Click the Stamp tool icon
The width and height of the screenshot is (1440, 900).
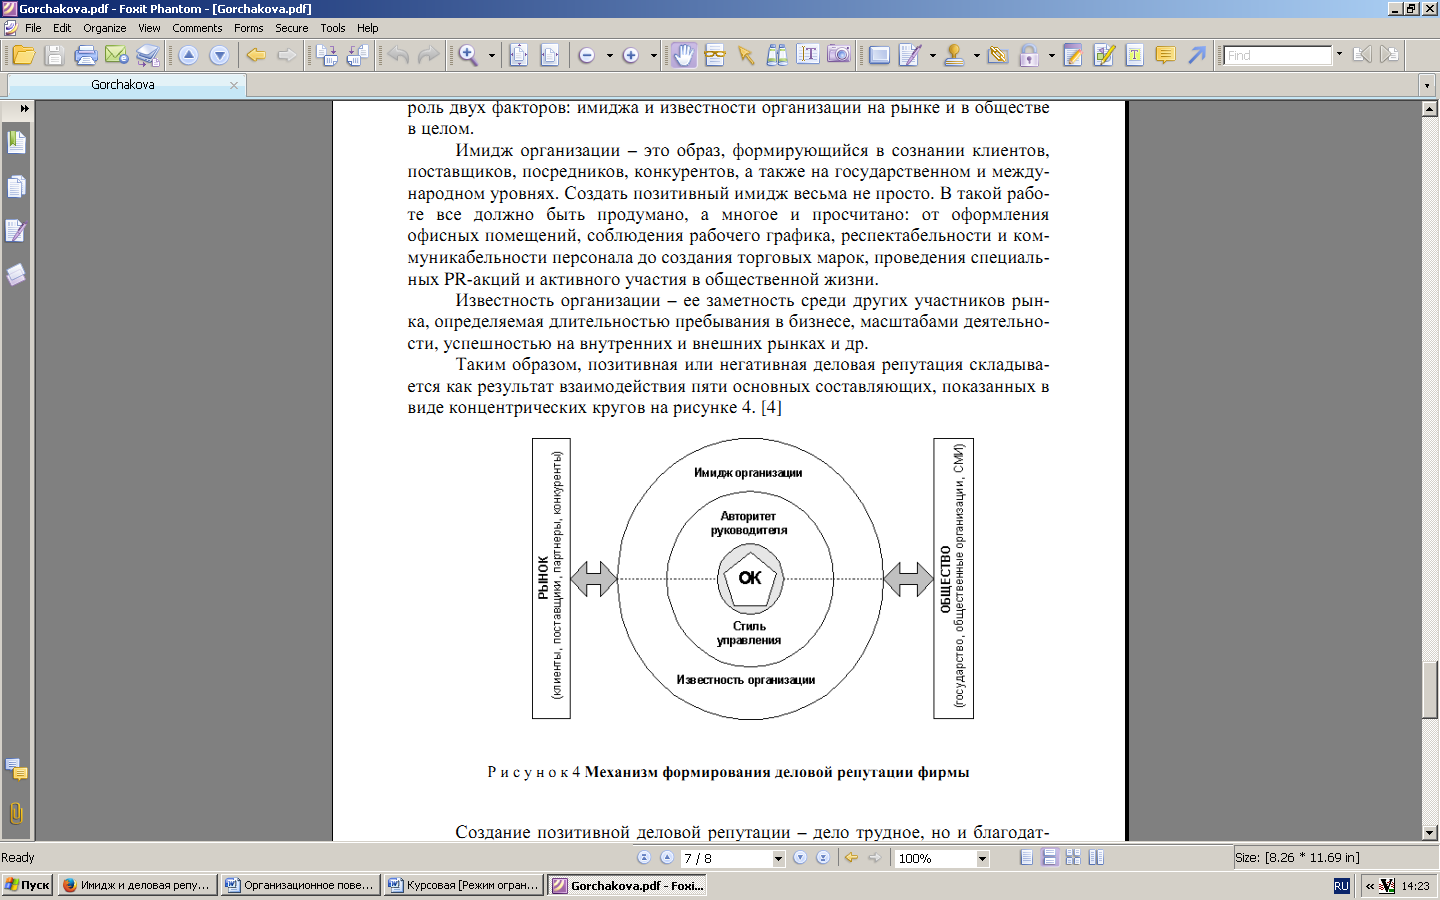955,55
